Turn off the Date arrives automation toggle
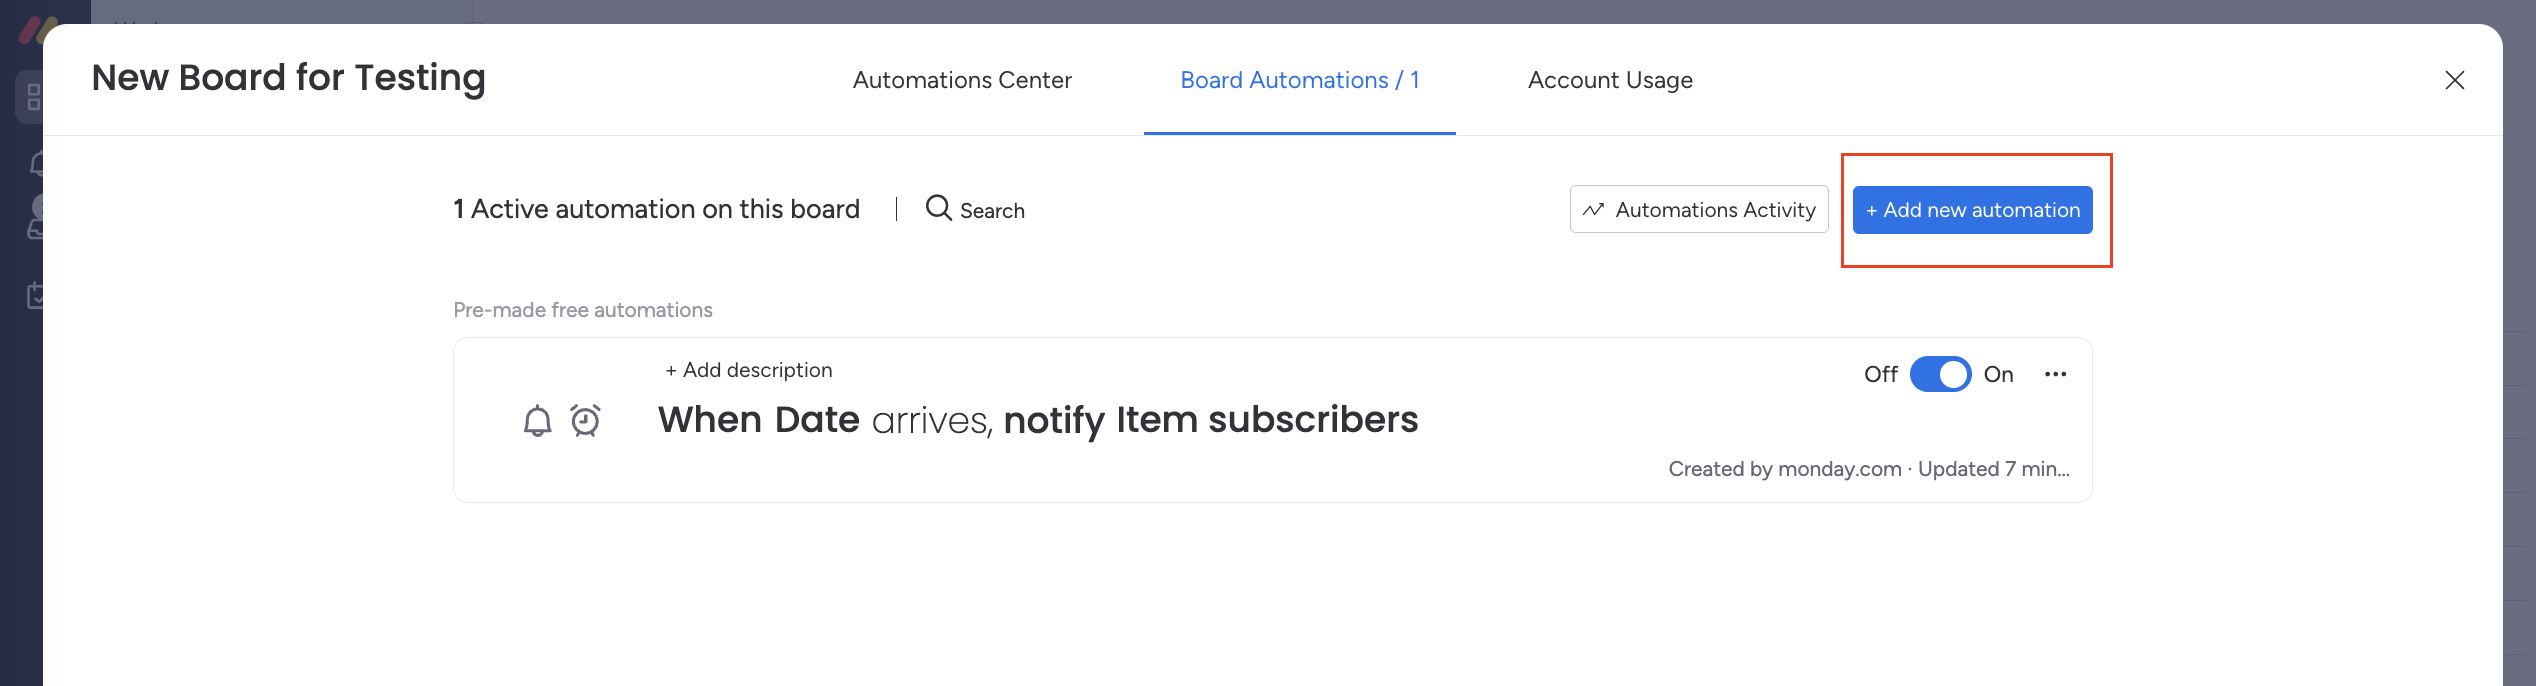The height and width of the screenshot is (686, 2536). (x=1939, y=374)
